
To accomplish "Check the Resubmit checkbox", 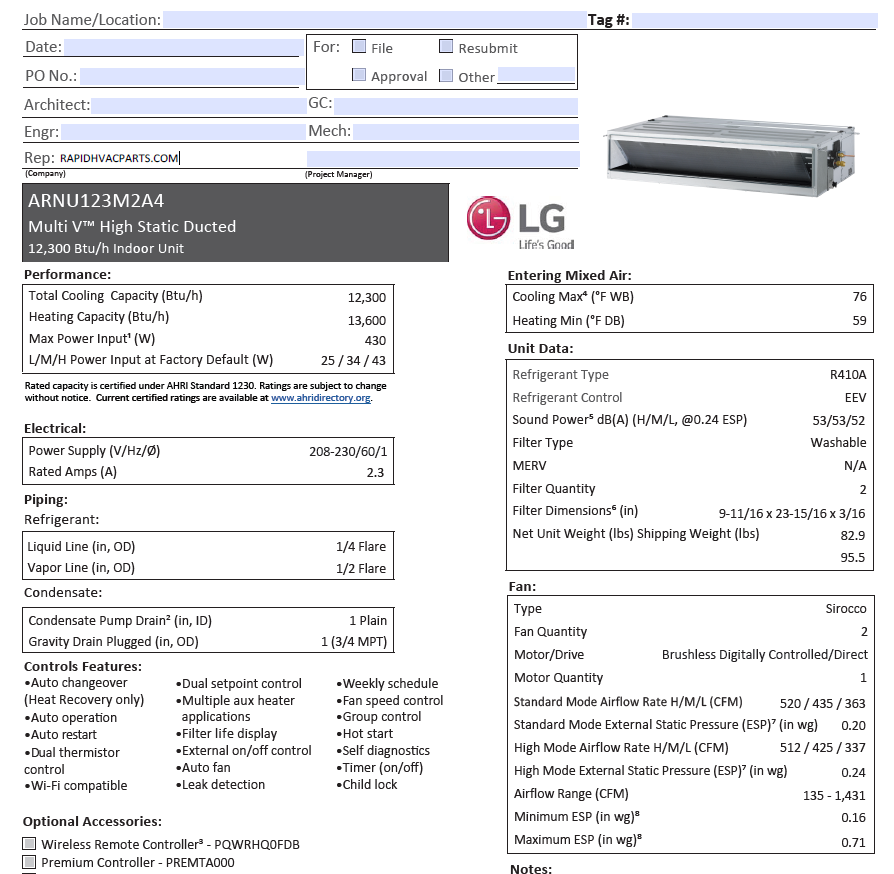I will coord(446,46).
